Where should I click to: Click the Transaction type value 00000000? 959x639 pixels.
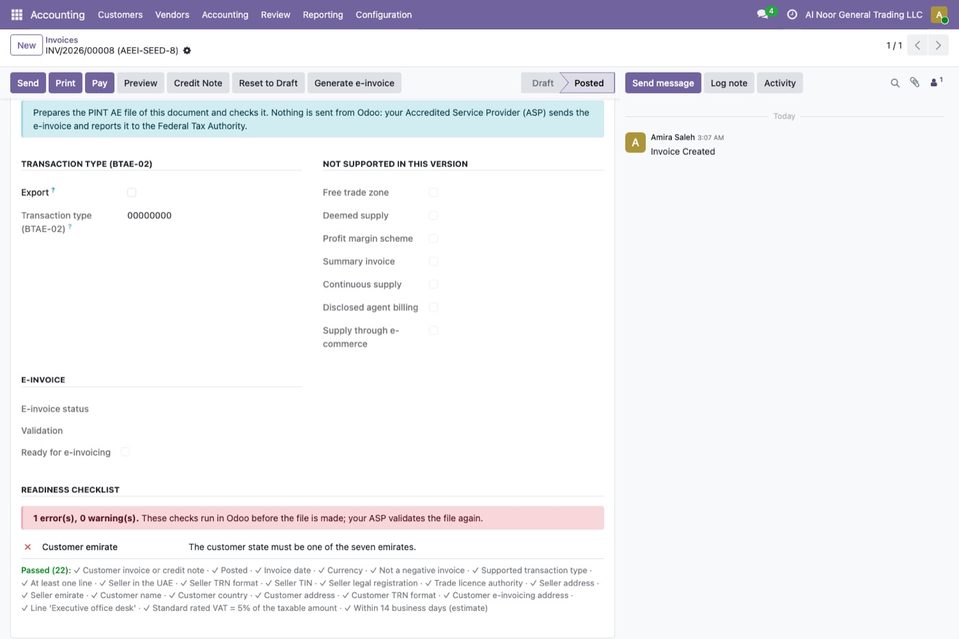pos(149,215)
